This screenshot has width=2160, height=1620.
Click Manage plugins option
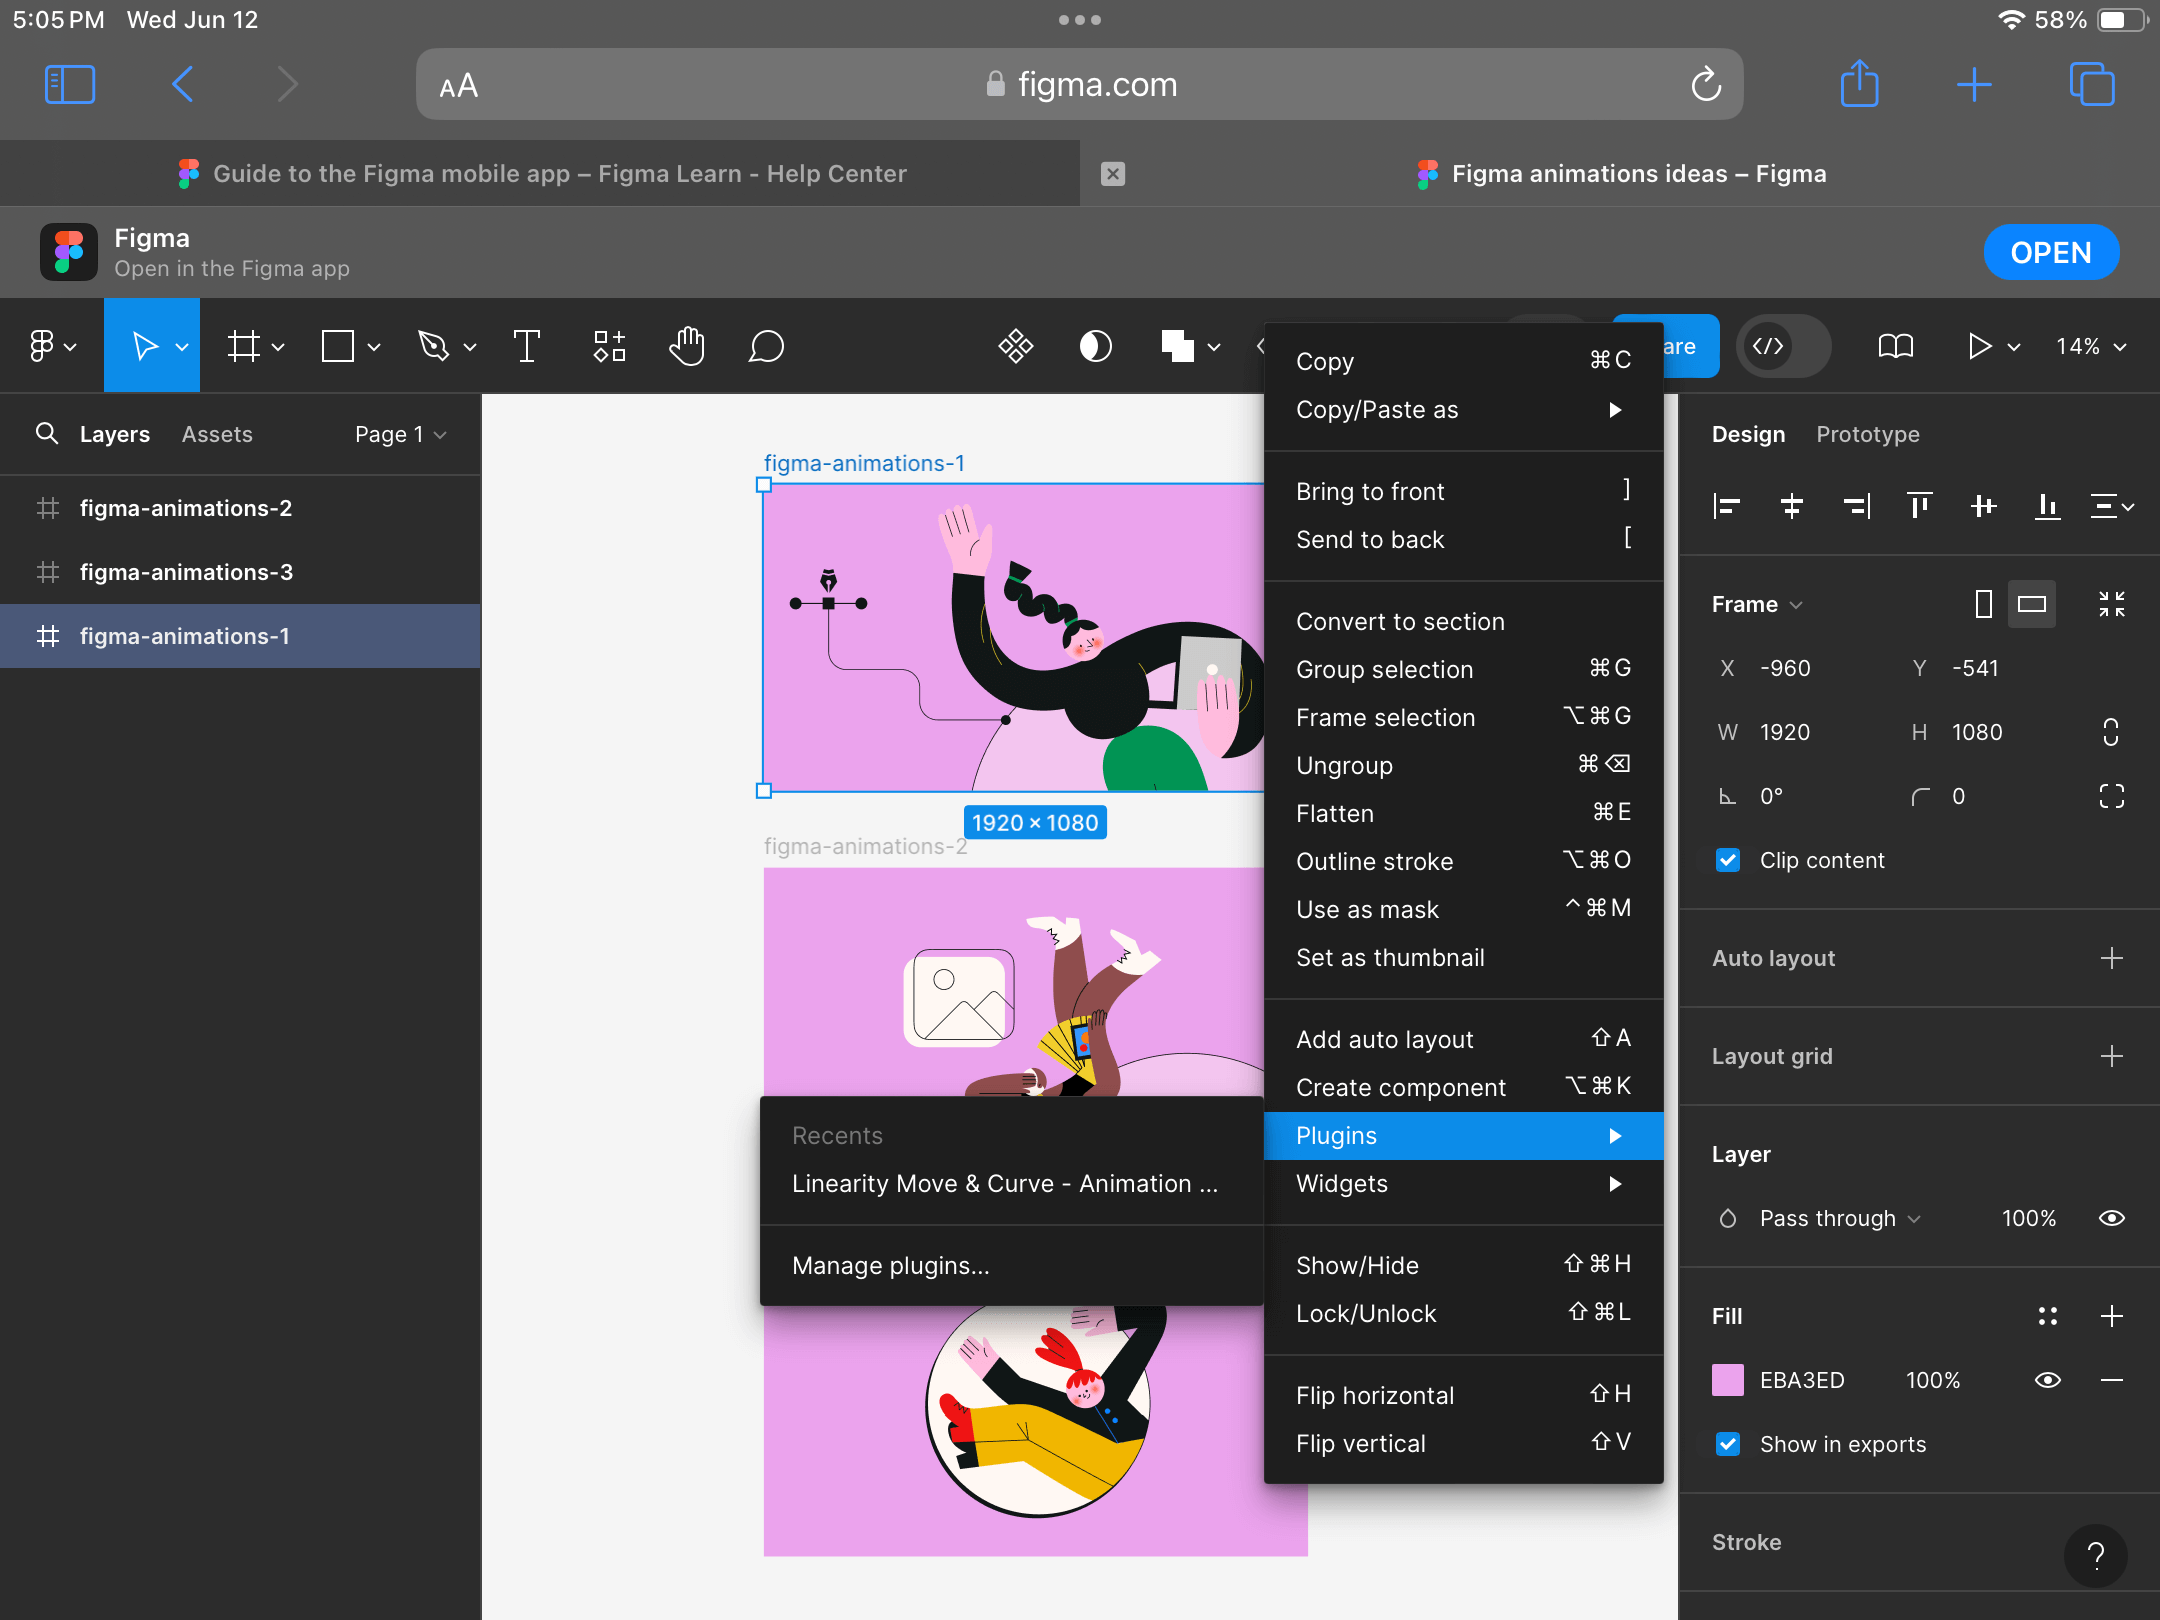[893, 1266]
